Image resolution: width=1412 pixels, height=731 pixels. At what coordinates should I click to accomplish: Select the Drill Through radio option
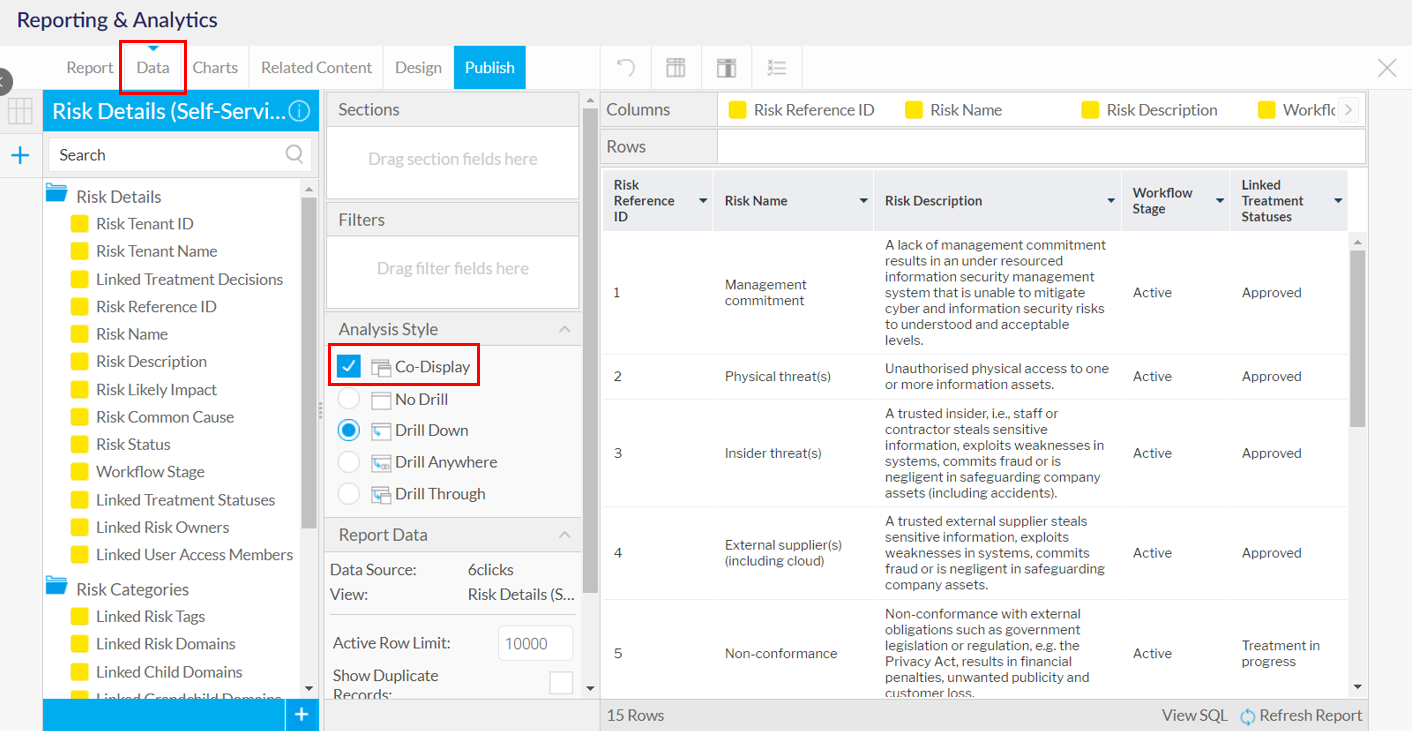pos(349,493)
